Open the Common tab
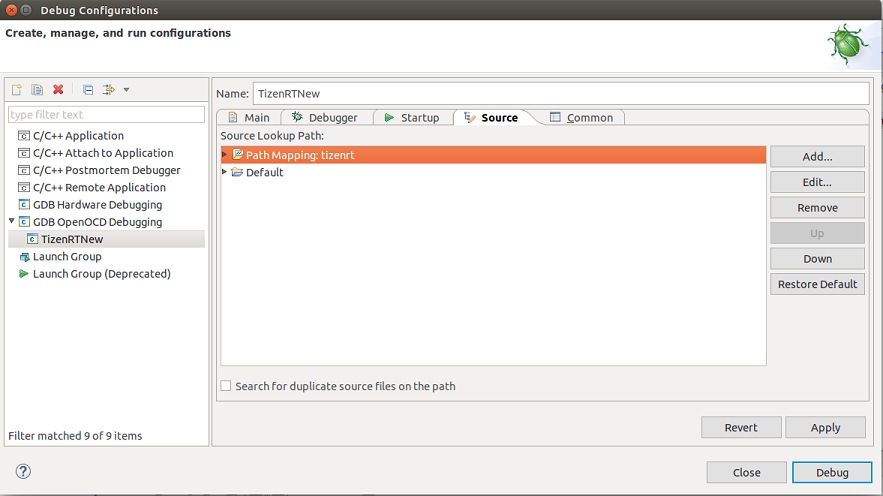 (x=581, y=118)
